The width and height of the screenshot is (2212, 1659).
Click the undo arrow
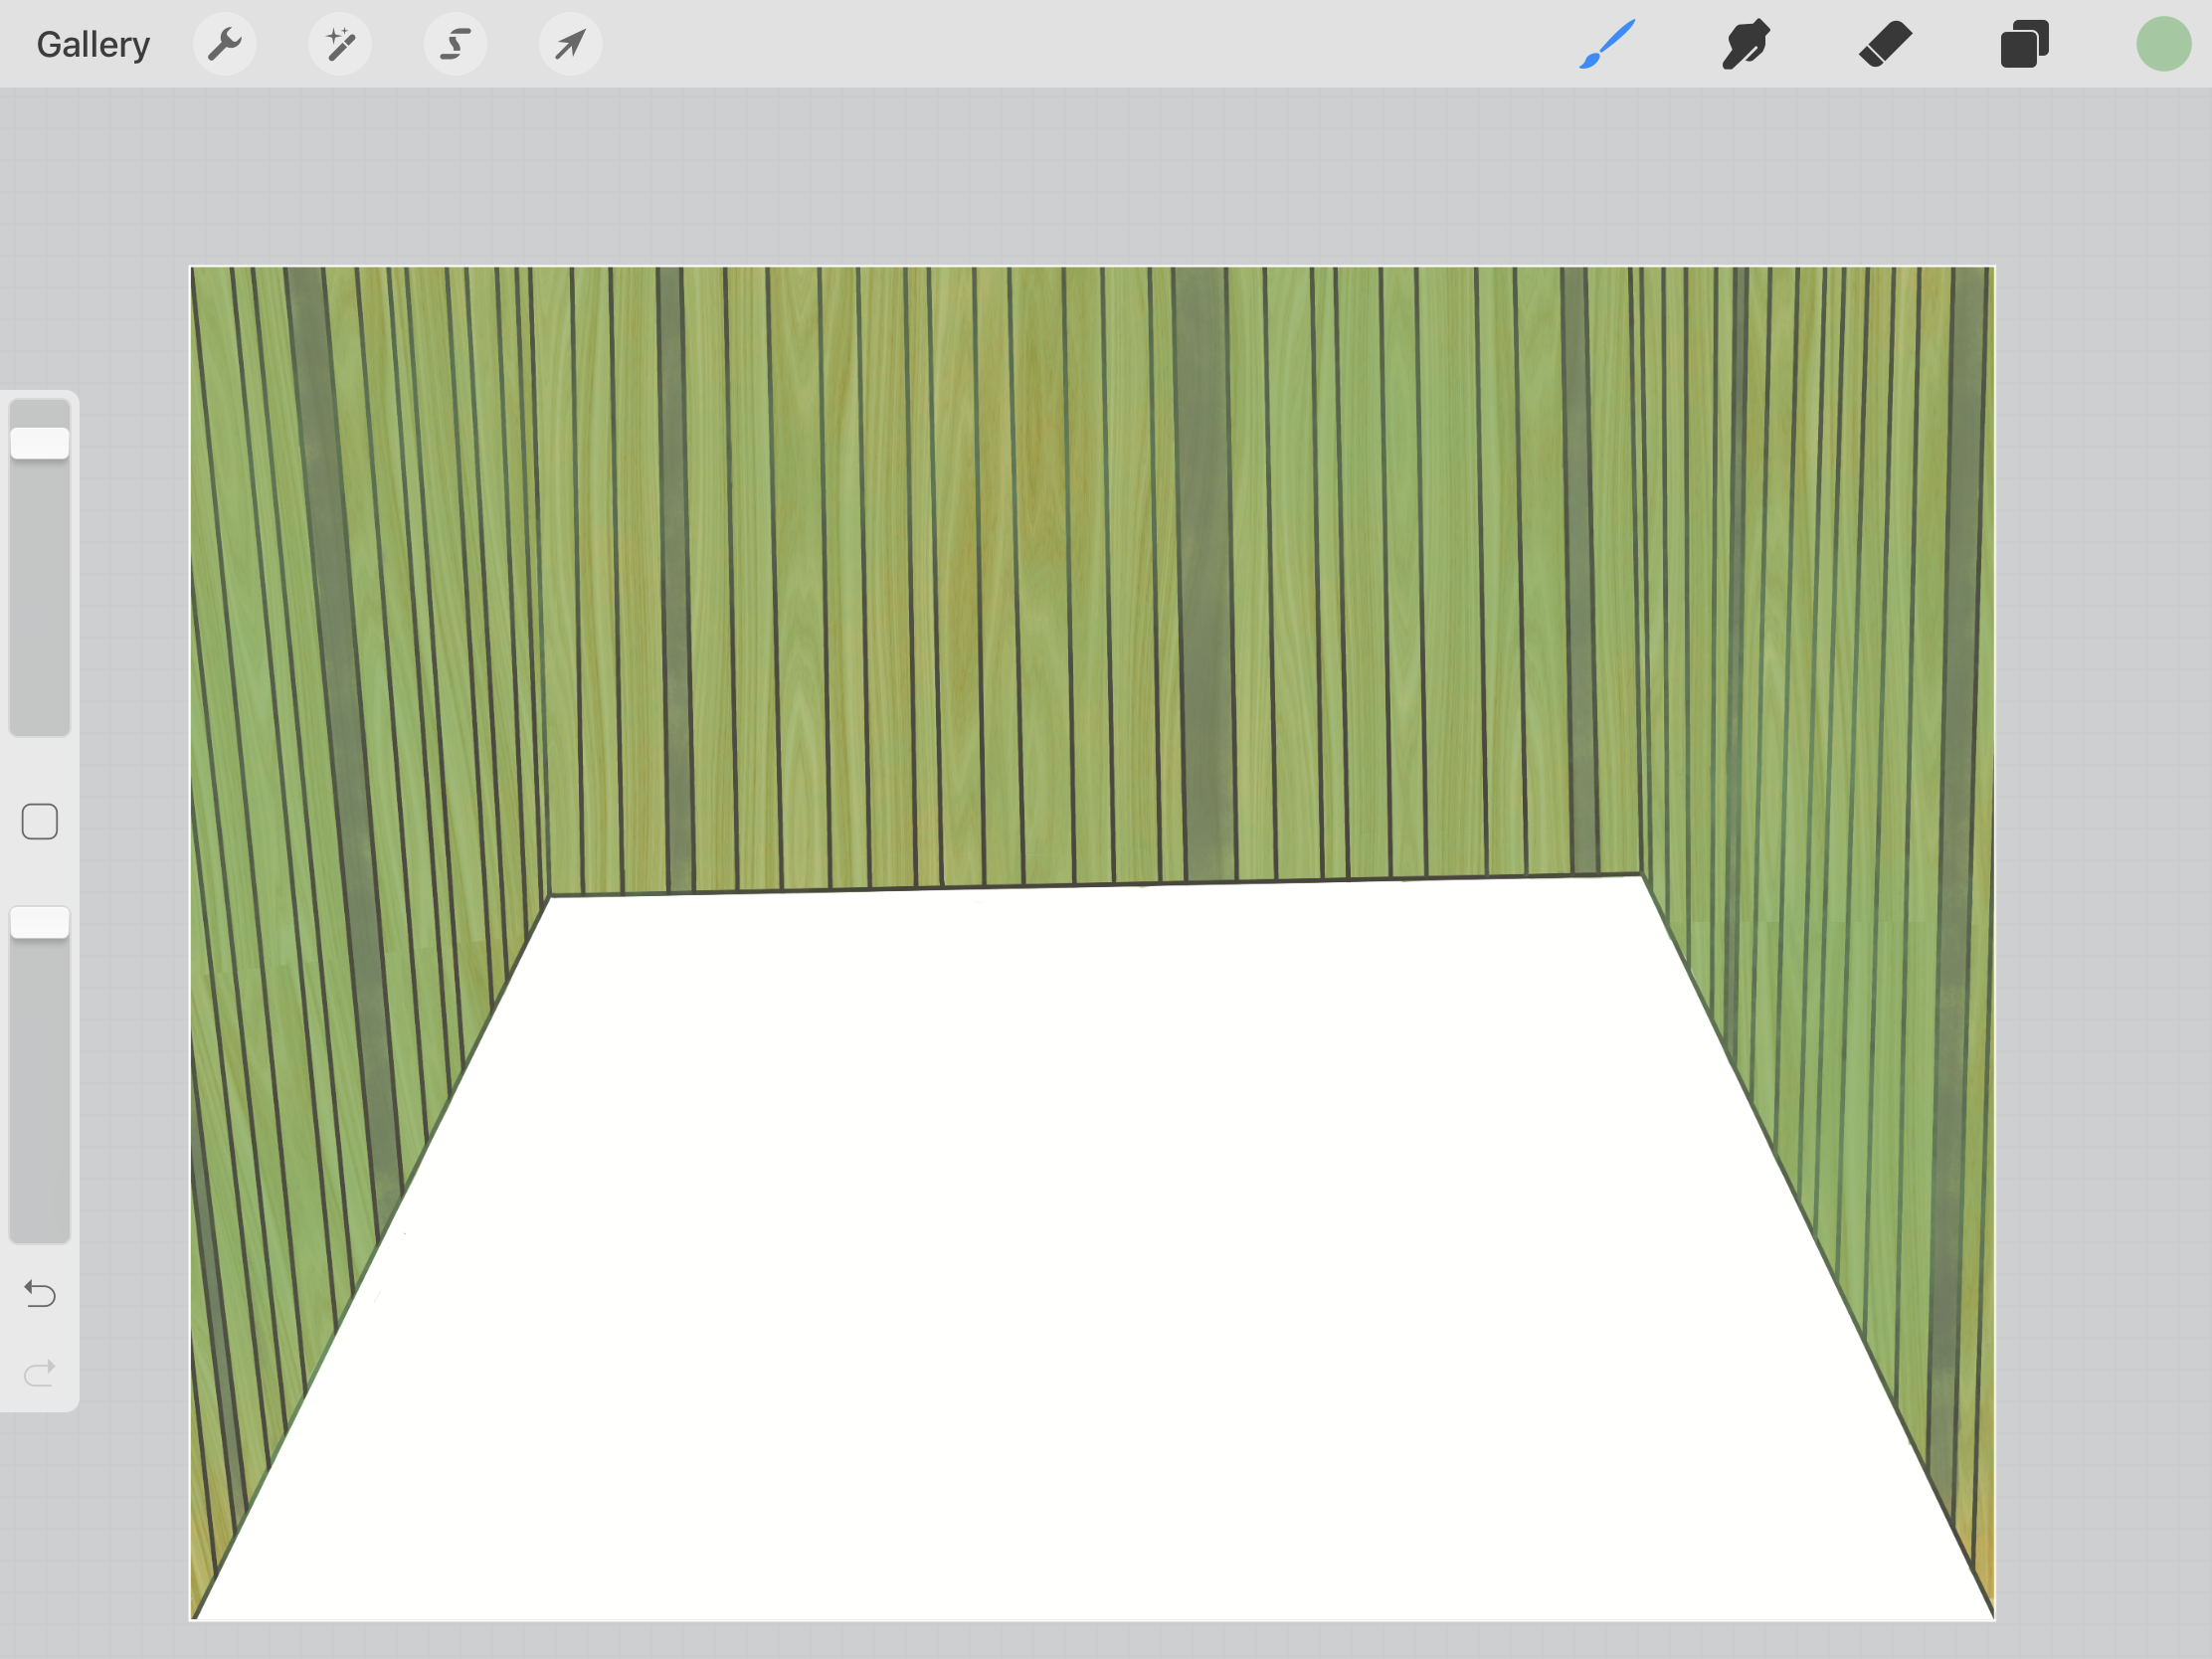pos(40,1294)
